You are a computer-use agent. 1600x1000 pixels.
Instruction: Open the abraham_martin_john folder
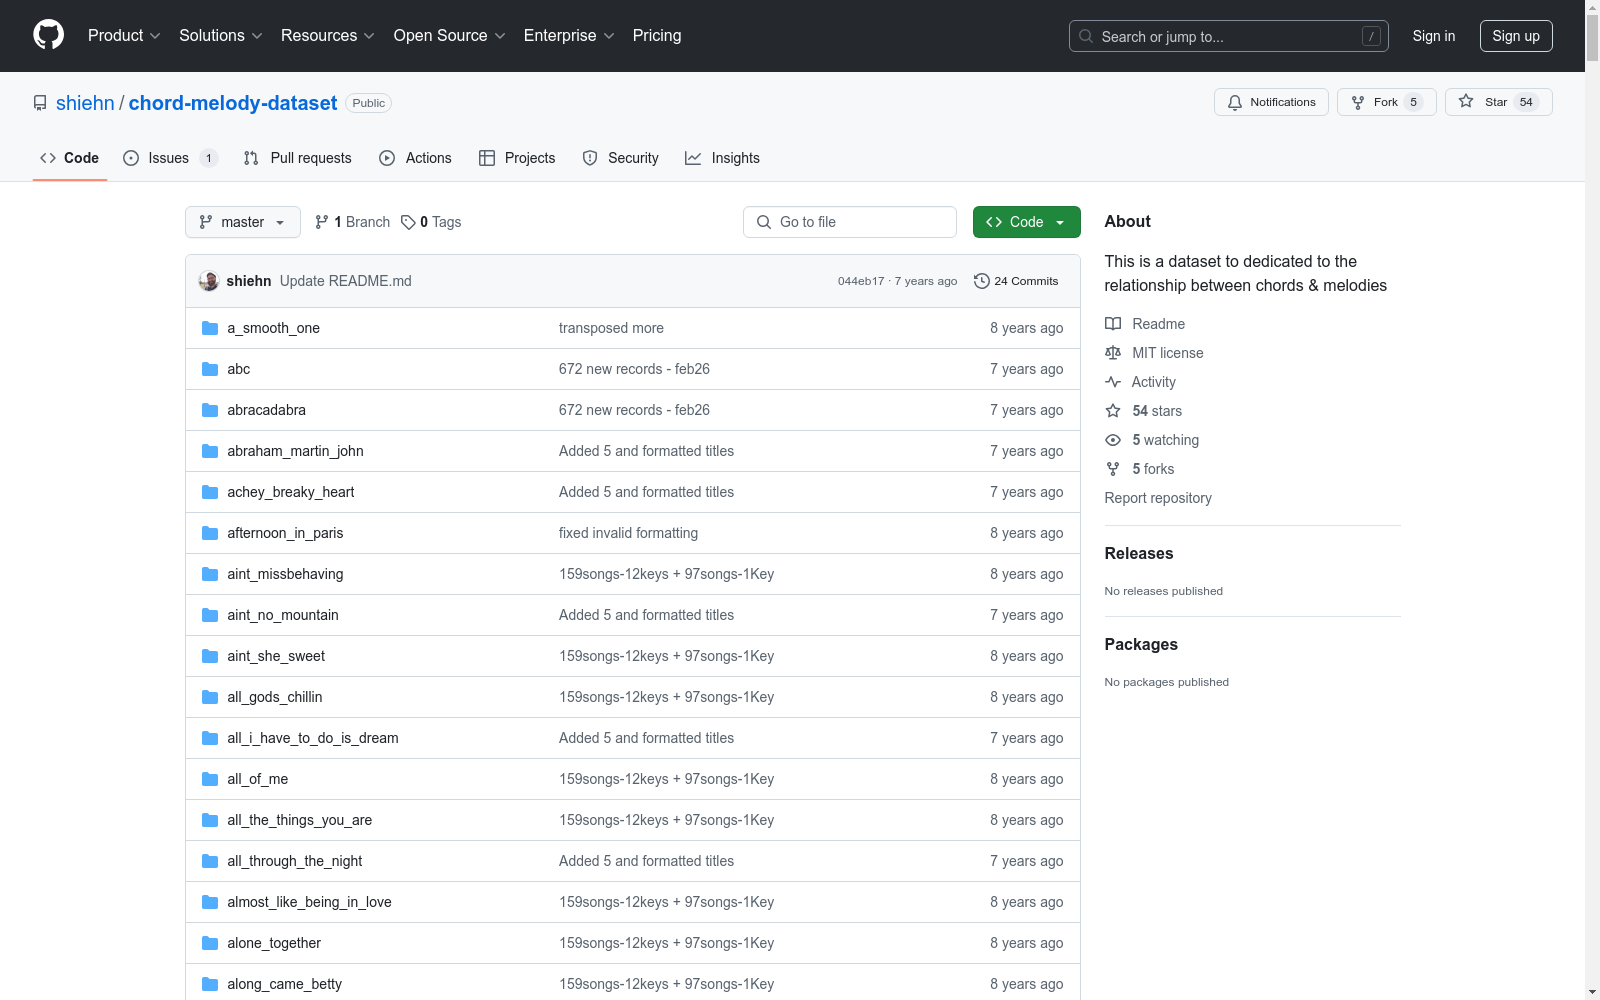click(x=295, y=451)
